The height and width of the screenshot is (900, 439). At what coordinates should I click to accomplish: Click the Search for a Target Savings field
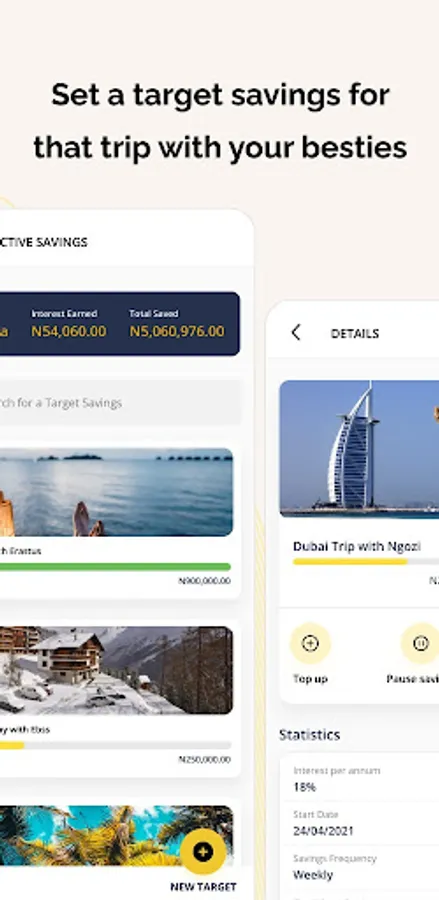point(119,403)
